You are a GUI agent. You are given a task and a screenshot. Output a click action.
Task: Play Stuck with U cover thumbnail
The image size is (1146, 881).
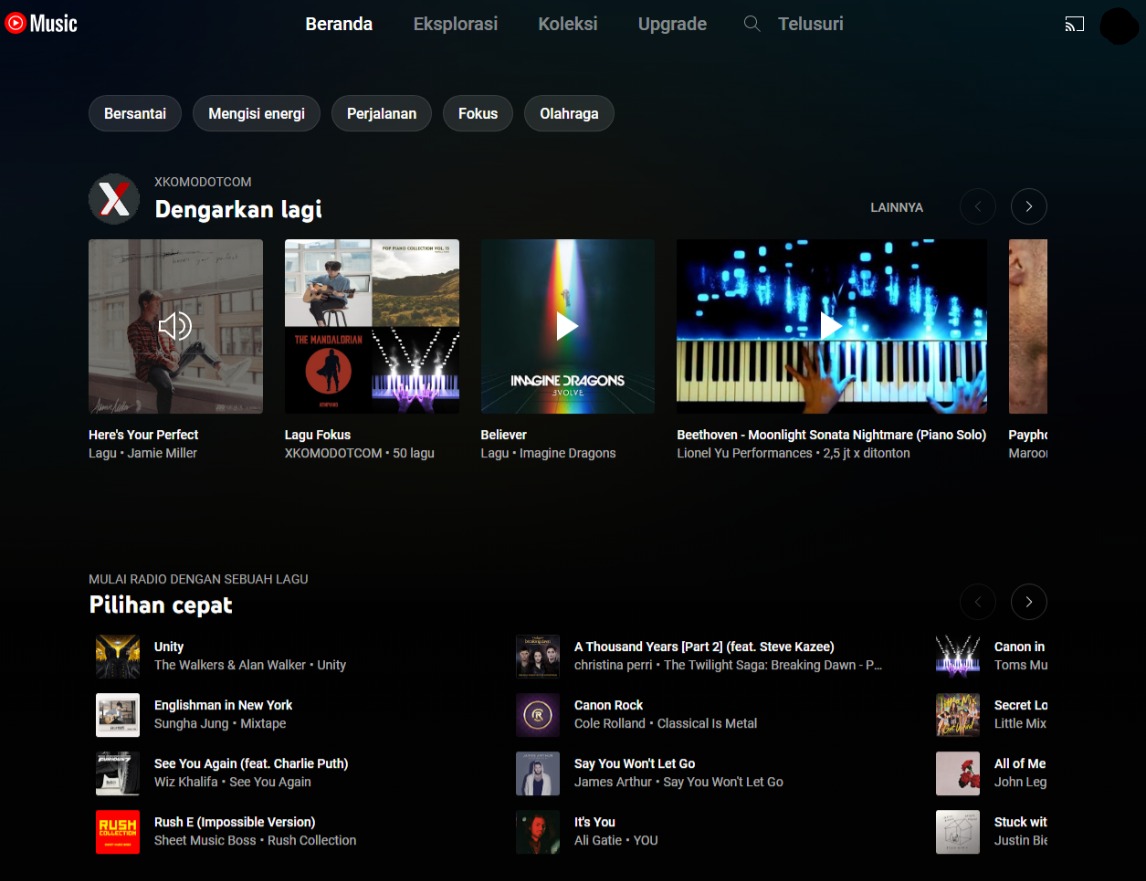tap(958, 832)
